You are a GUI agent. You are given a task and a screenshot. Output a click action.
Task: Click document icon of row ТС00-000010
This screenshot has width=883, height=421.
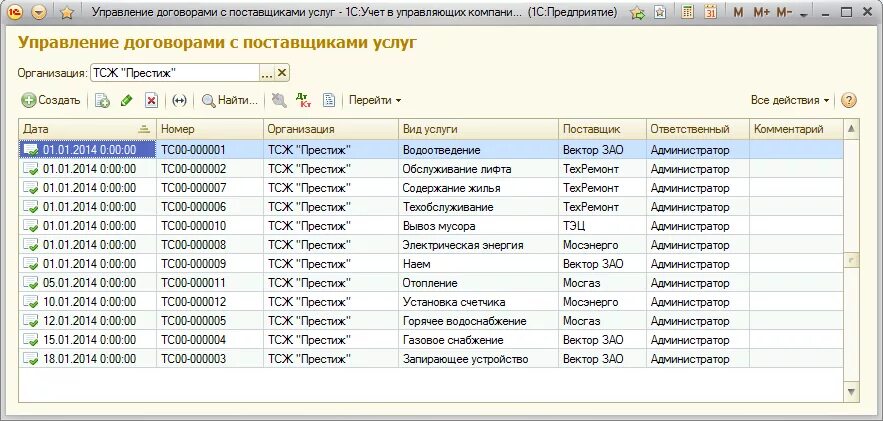[x=30, y=226]
